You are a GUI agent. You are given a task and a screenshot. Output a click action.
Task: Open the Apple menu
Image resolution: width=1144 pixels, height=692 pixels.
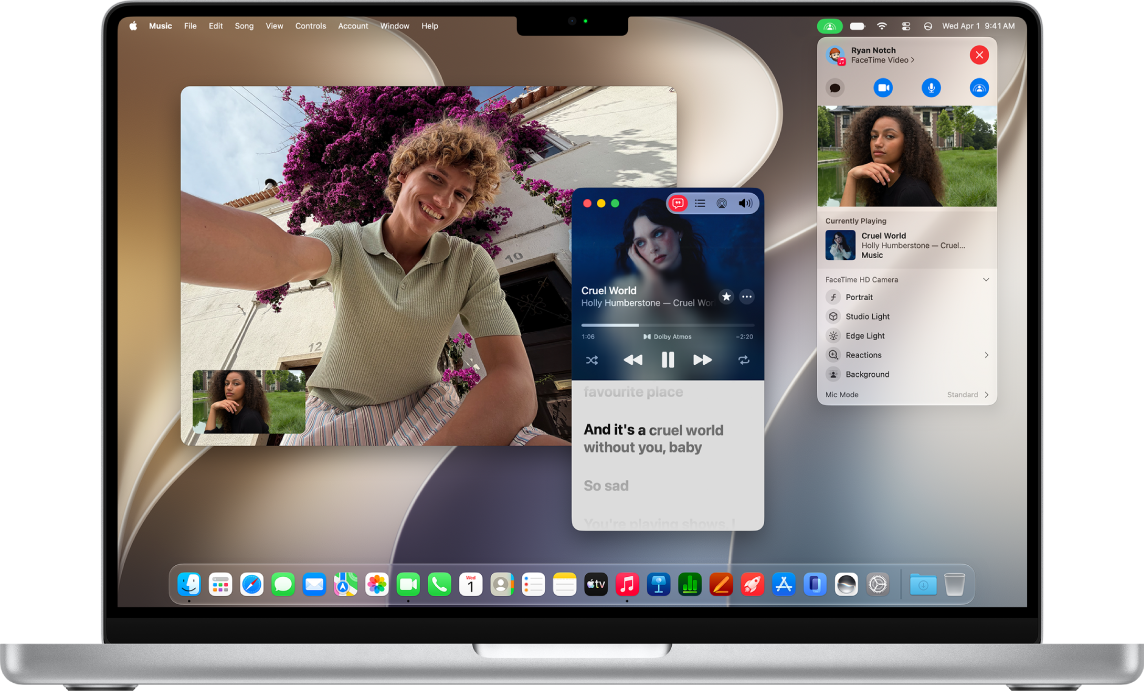[133, 26]
